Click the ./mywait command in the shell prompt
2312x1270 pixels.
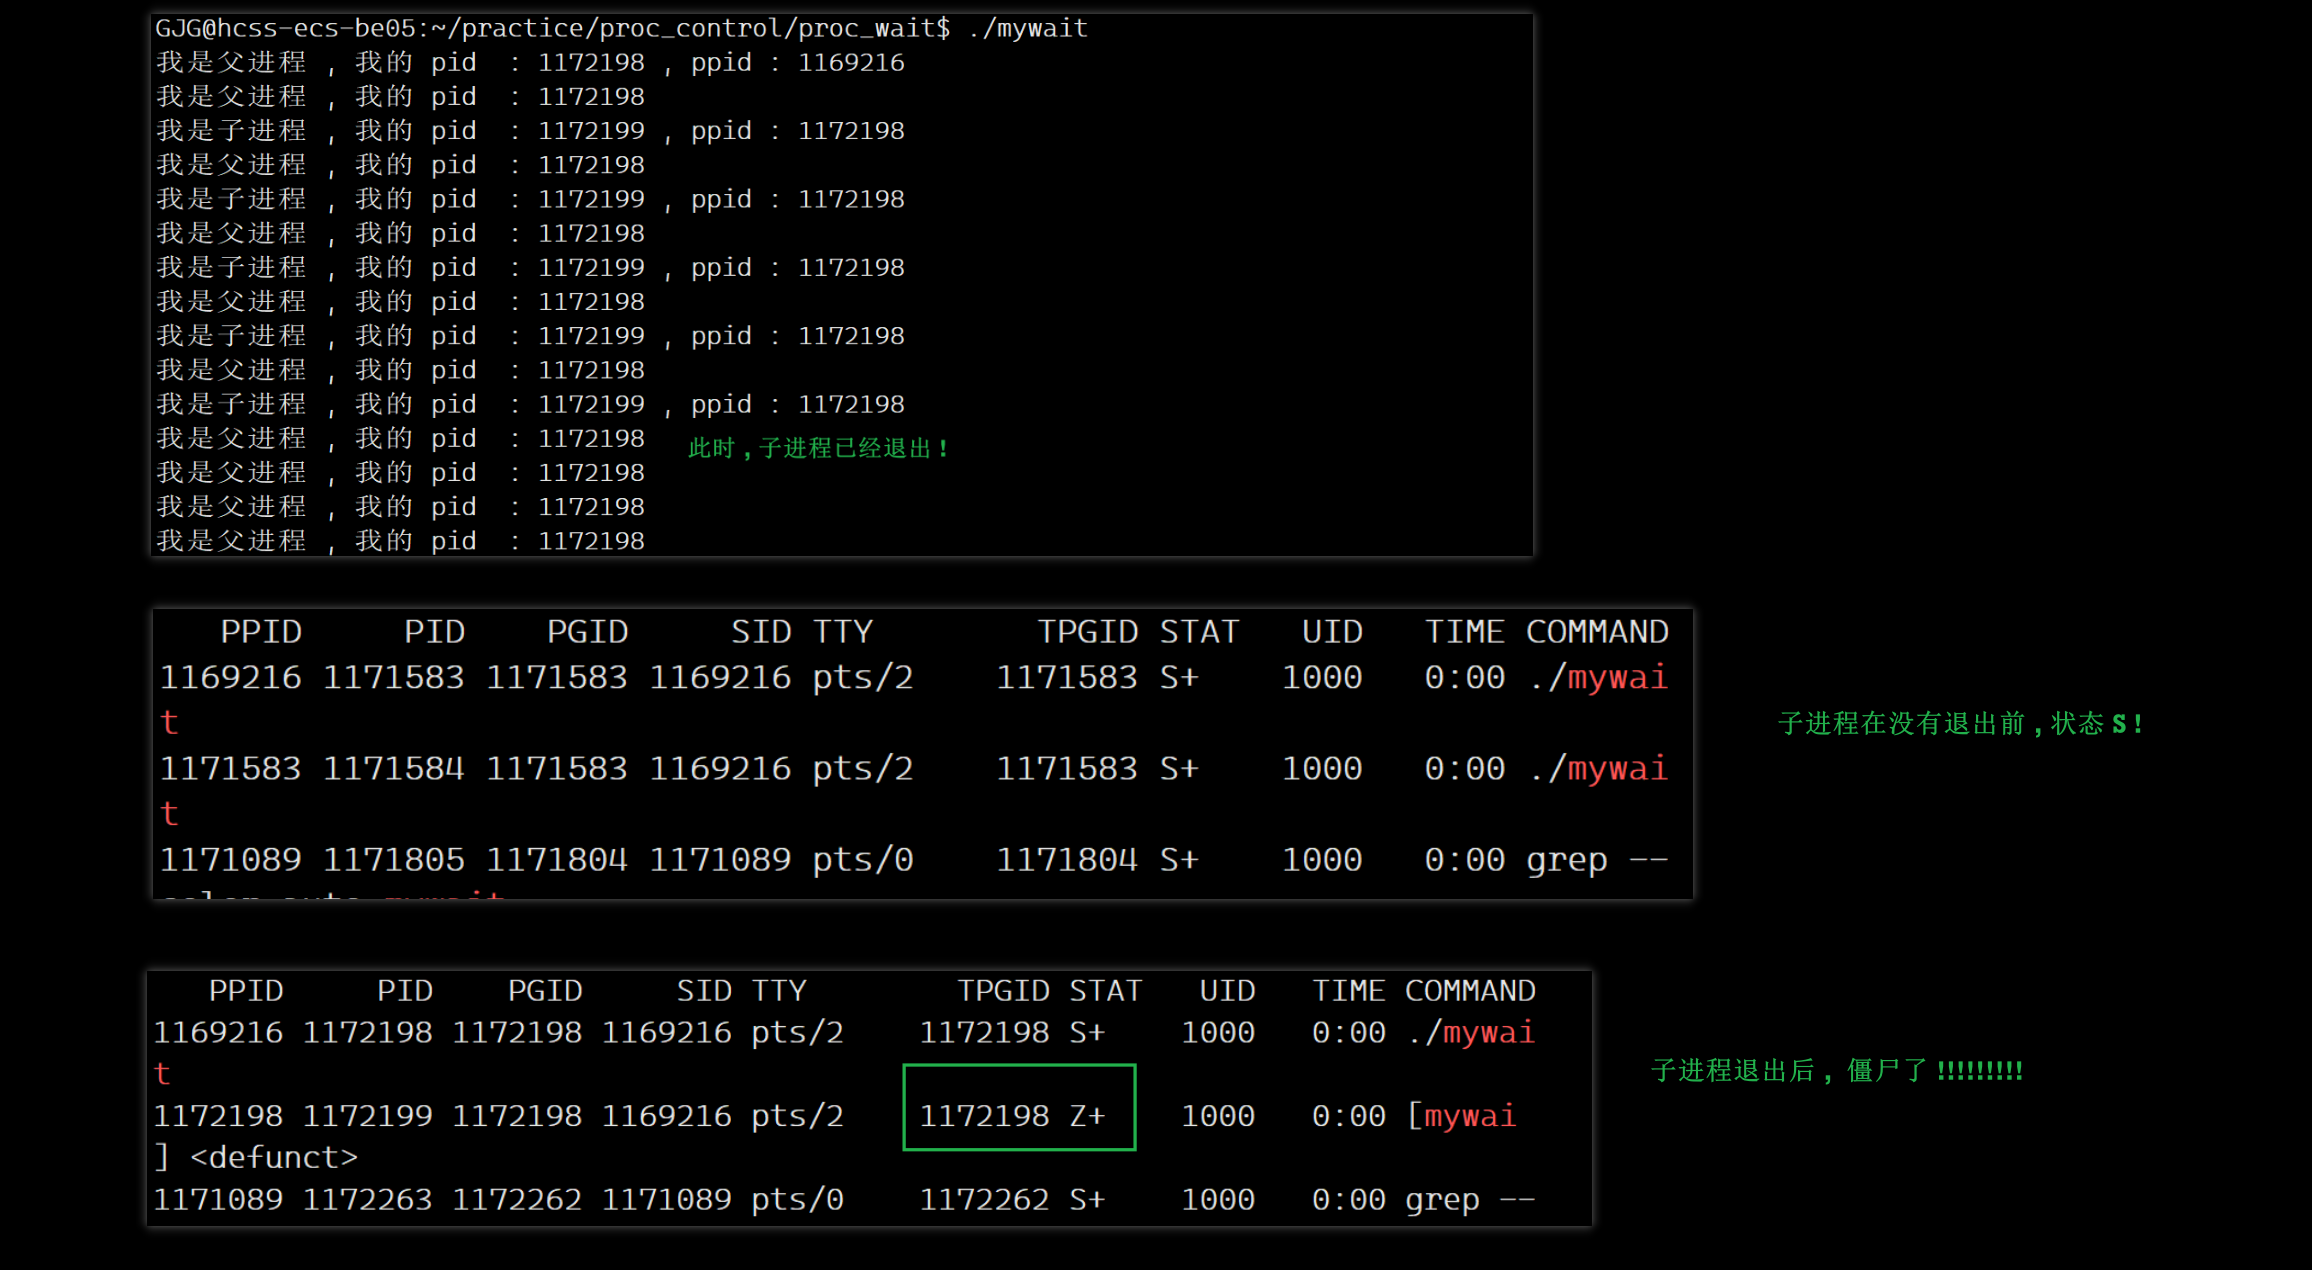[x=1027, y=28]
